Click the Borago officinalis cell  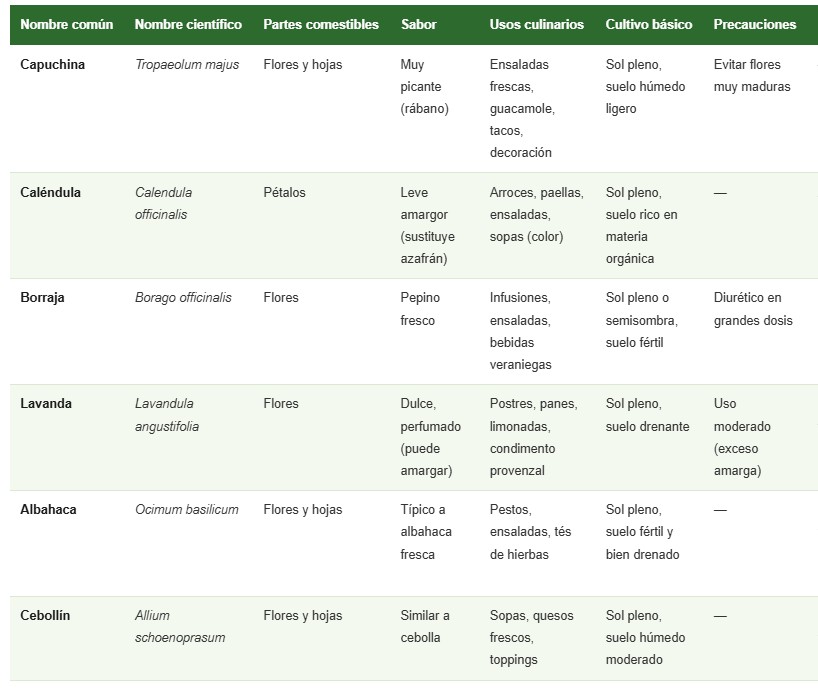[x=183, y=297]
